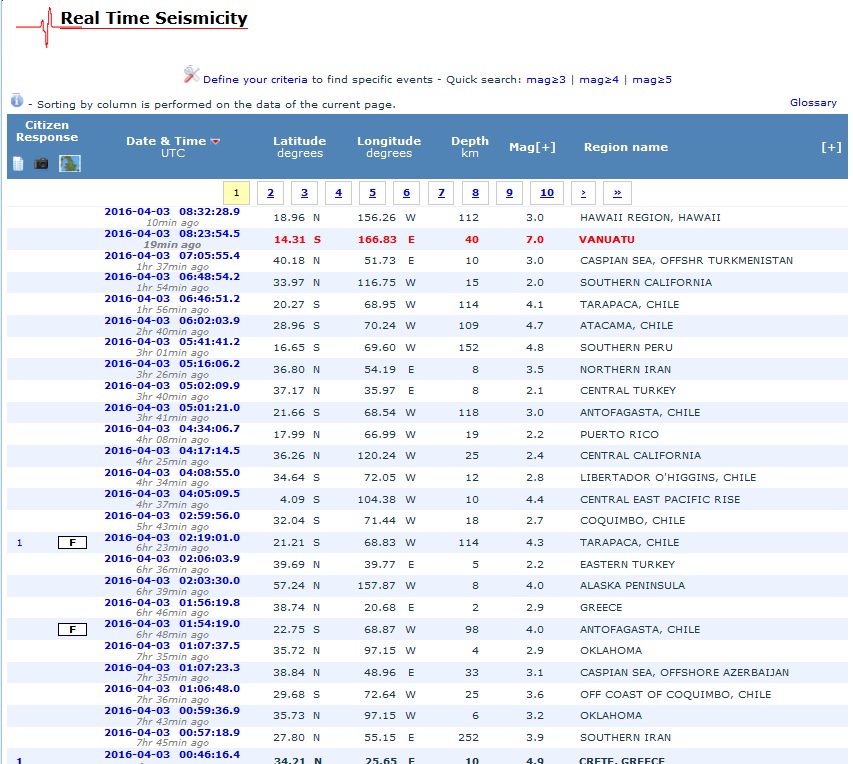Open the Crete, Greece event 00:46:16.4
Viewport: 853px width, 764px height.
[x=172, y=754]
